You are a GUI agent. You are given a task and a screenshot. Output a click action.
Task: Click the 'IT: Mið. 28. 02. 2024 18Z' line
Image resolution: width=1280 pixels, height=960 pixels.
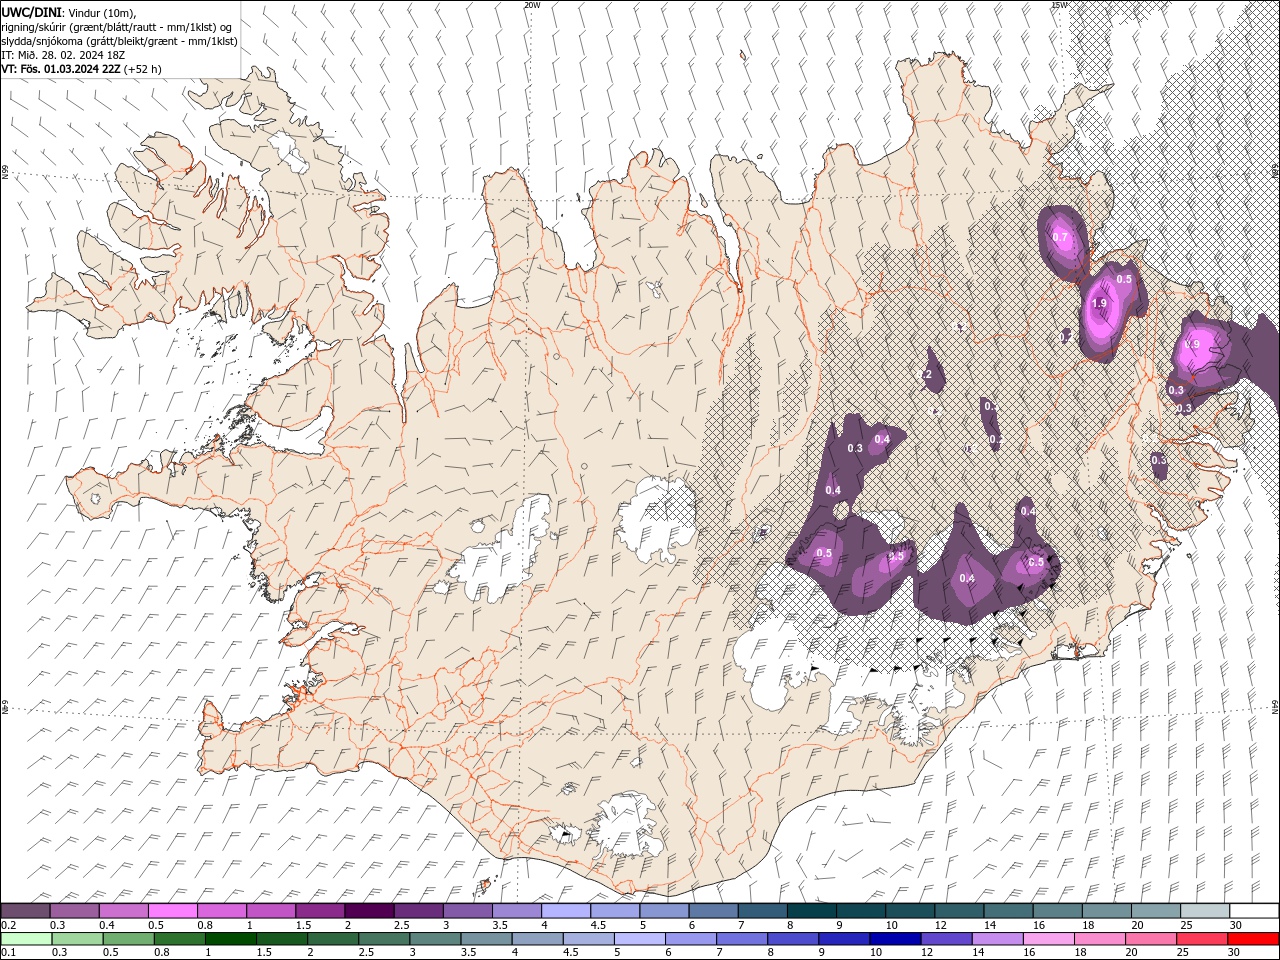click(x=63, y=55)
